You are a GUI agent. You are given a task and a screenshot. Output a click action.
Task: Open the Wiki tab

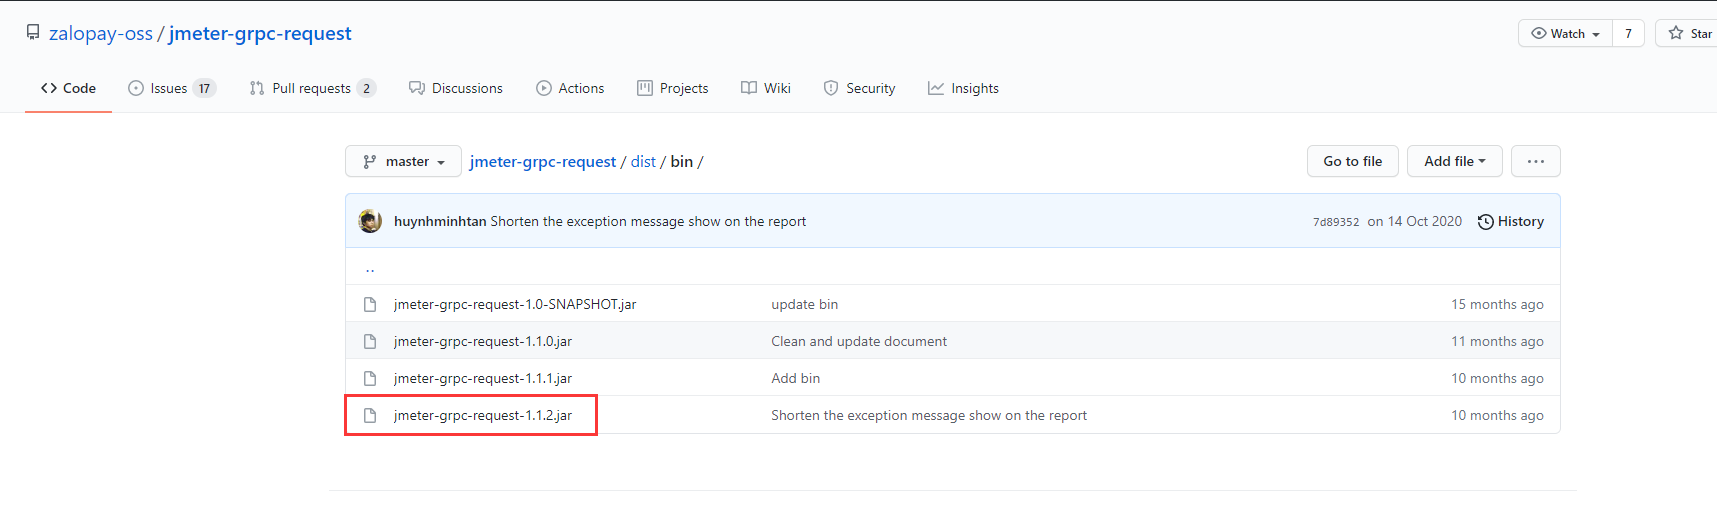coord(766,88)
